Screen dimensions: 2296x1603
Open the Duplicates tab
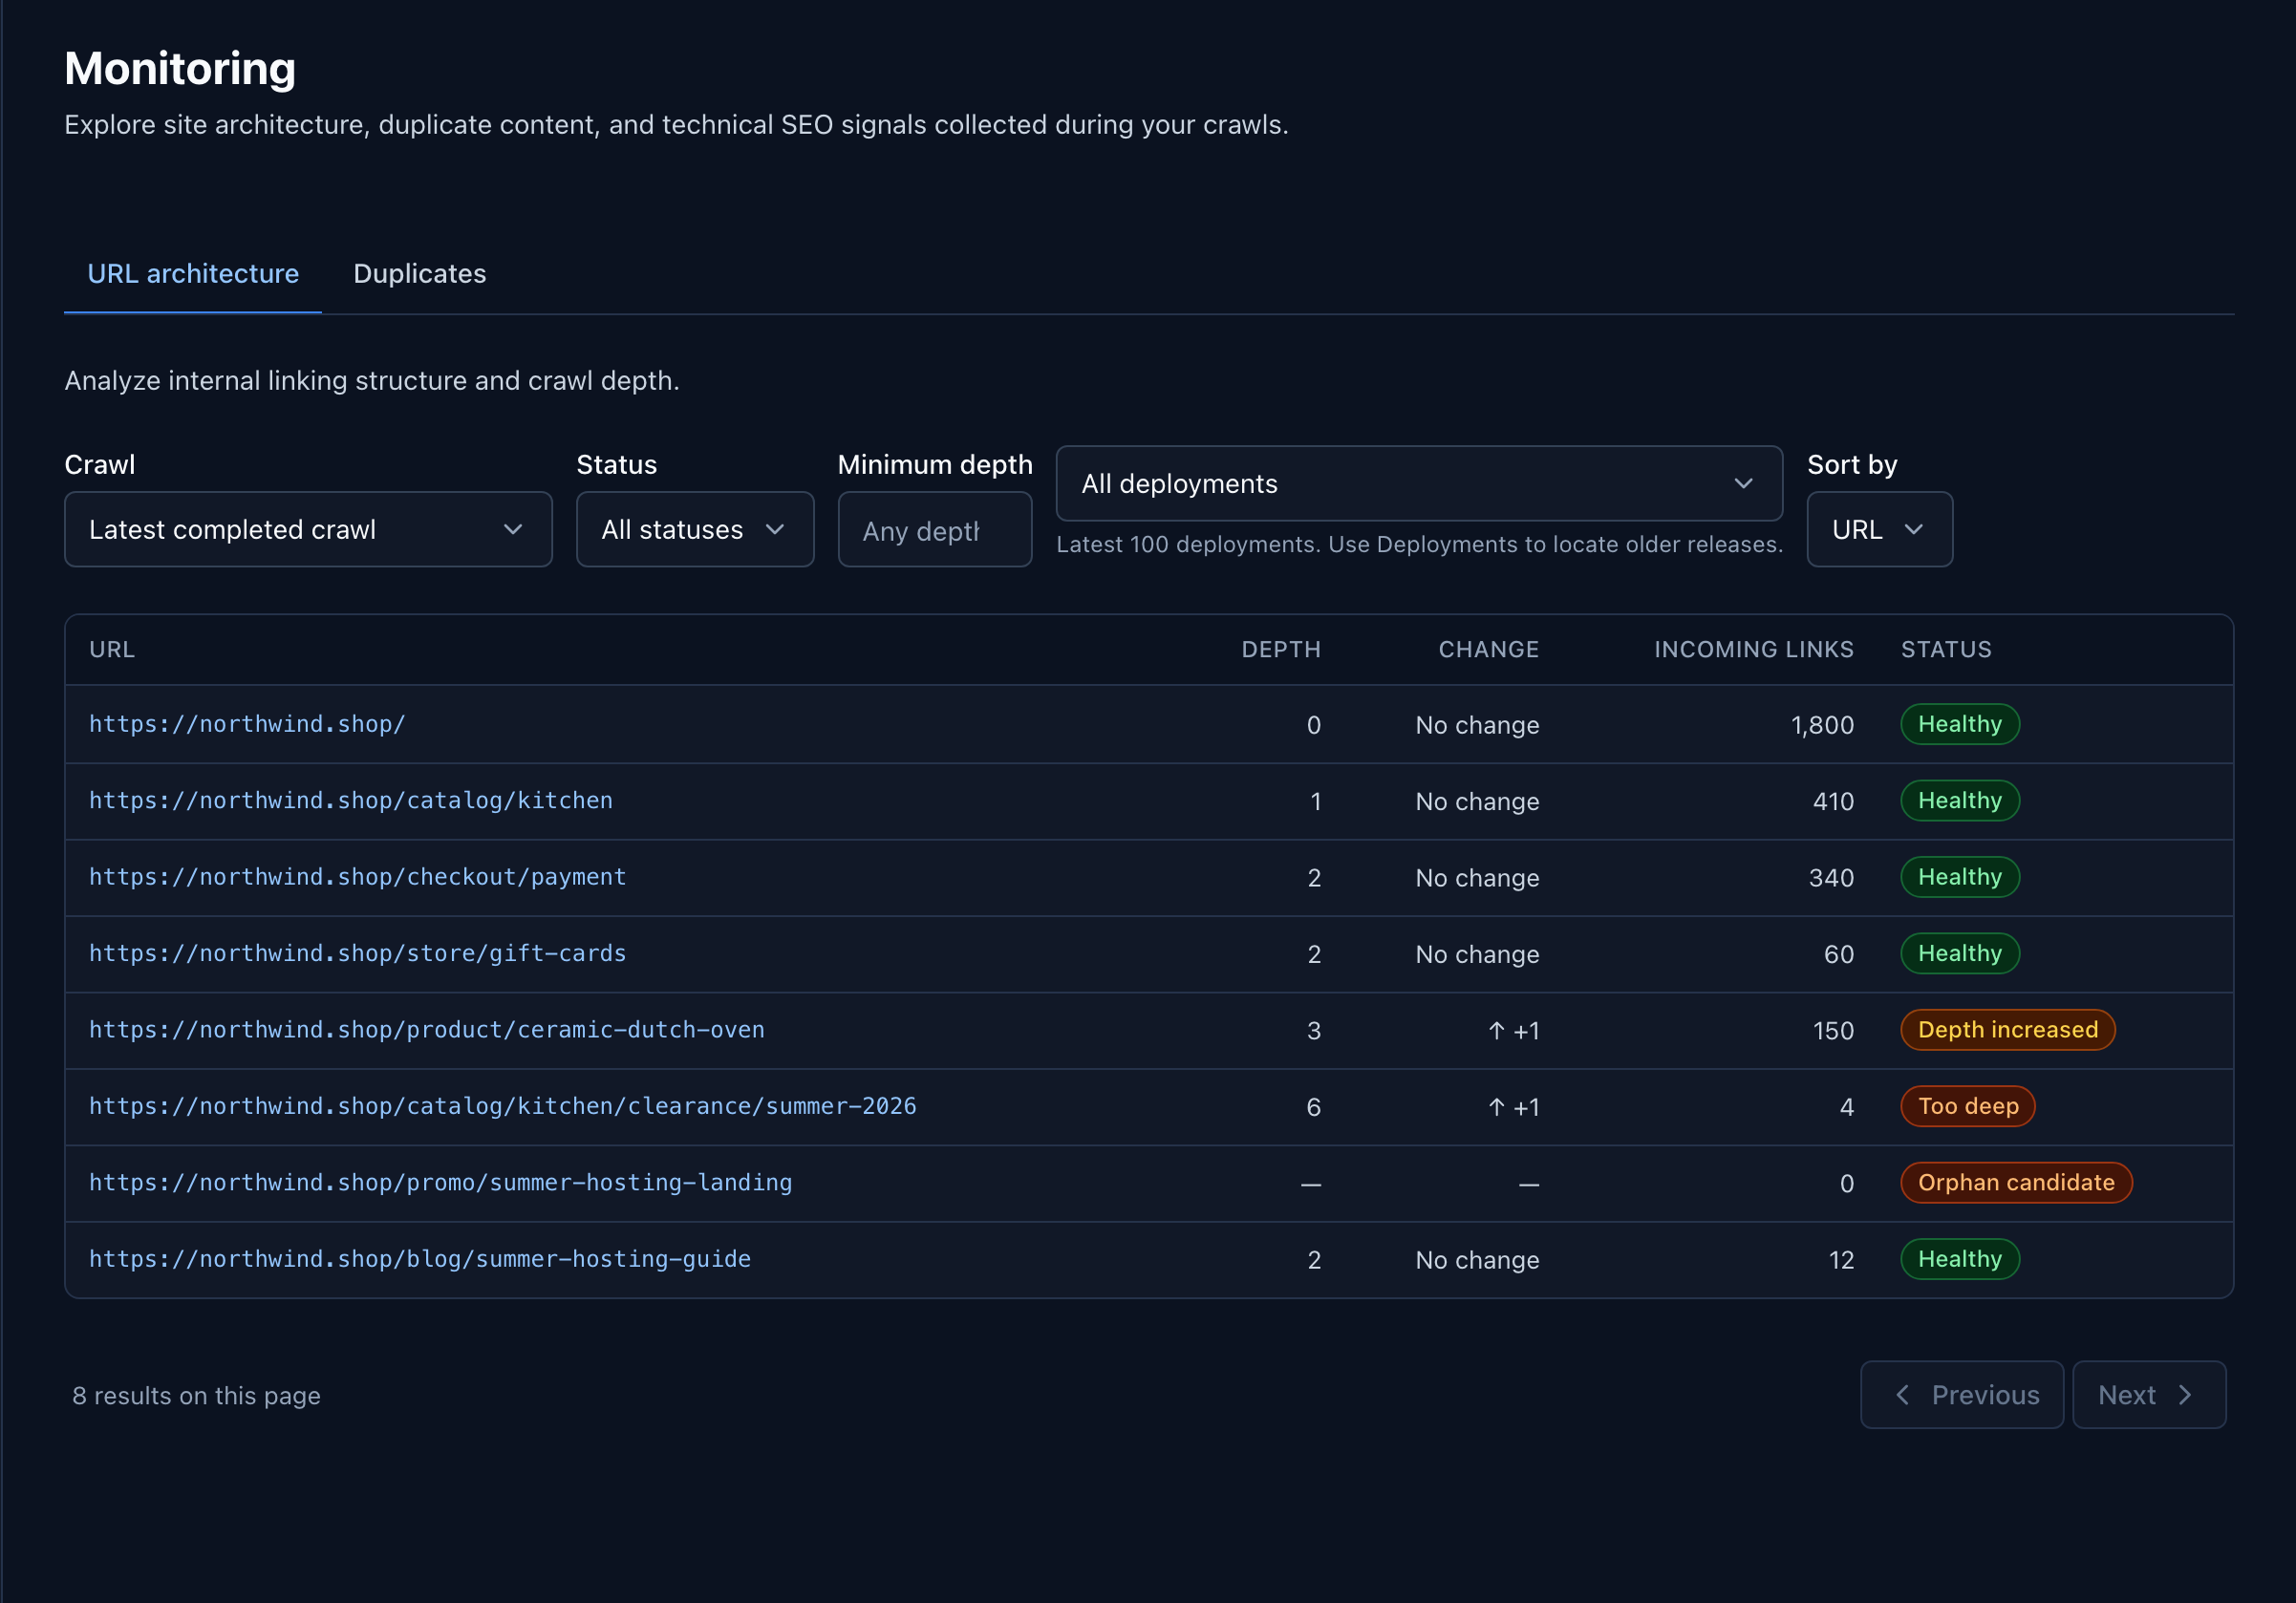[x=419, y=274]
